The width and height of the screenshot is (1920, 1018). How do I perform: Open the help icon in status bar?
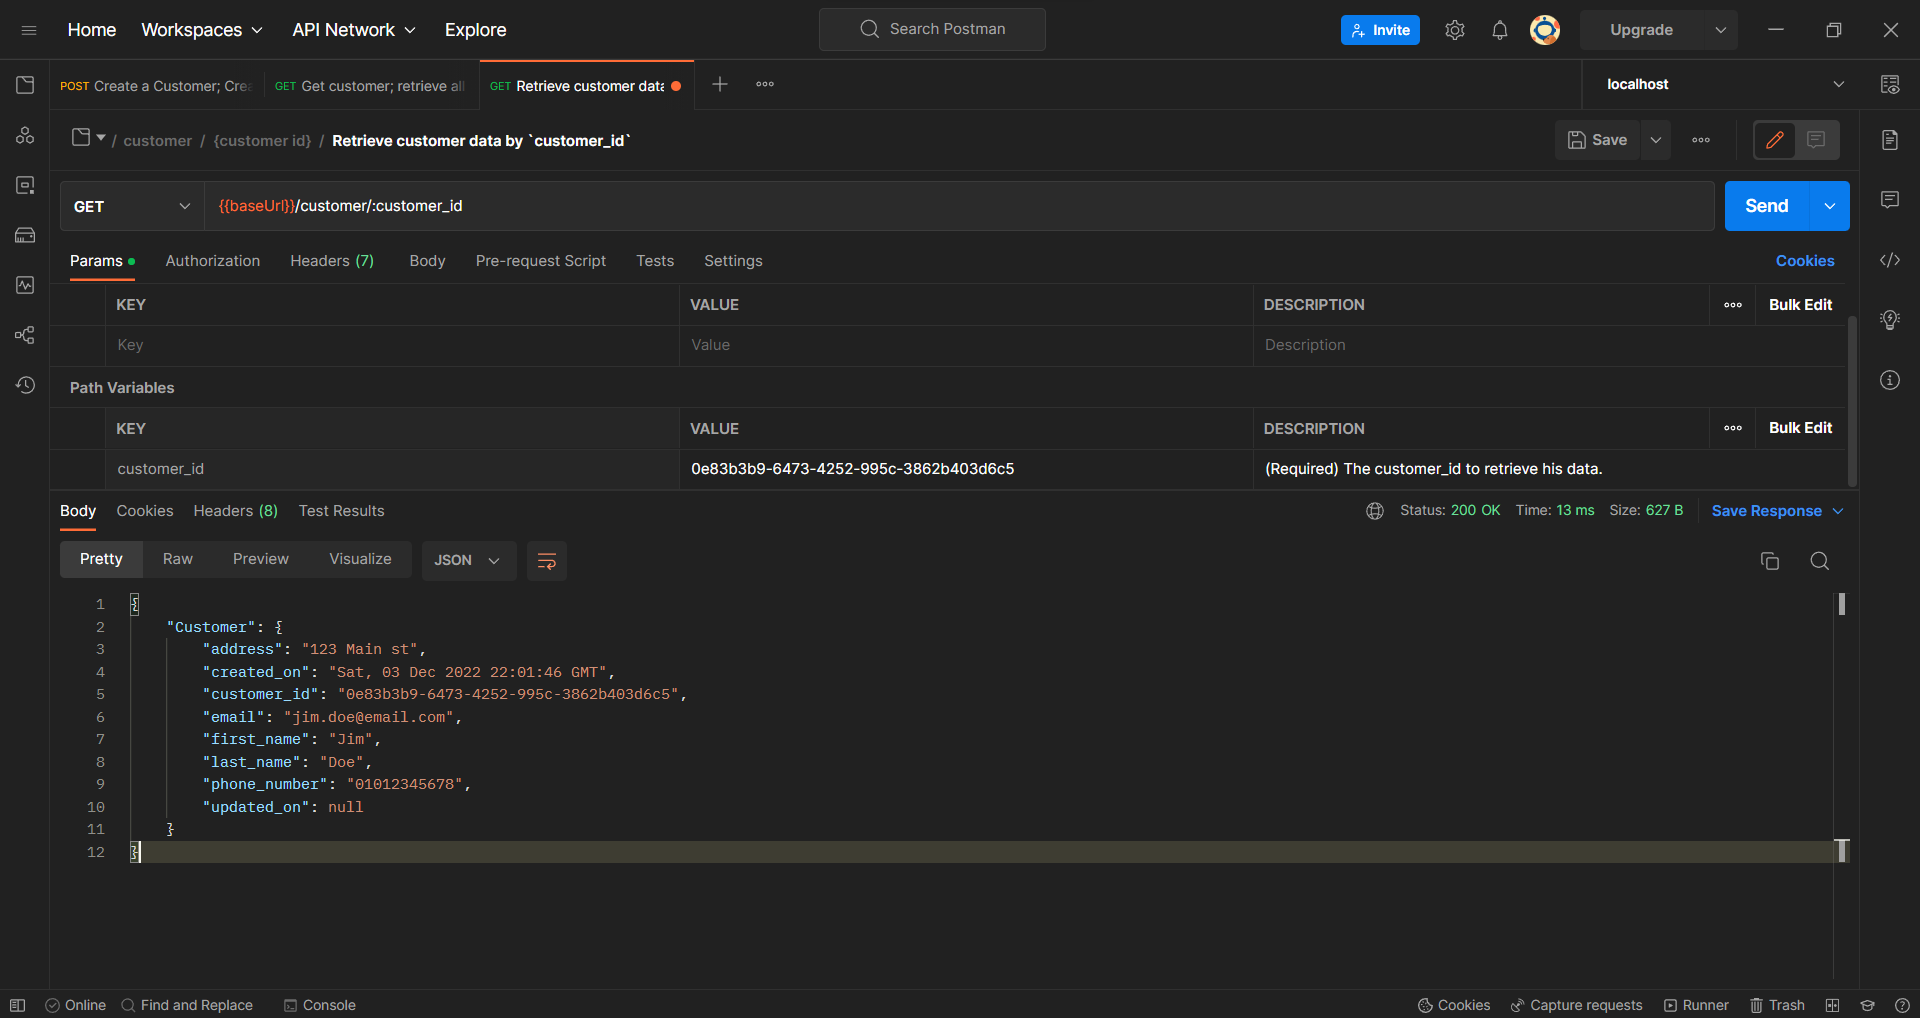tap(1902, 1005)
